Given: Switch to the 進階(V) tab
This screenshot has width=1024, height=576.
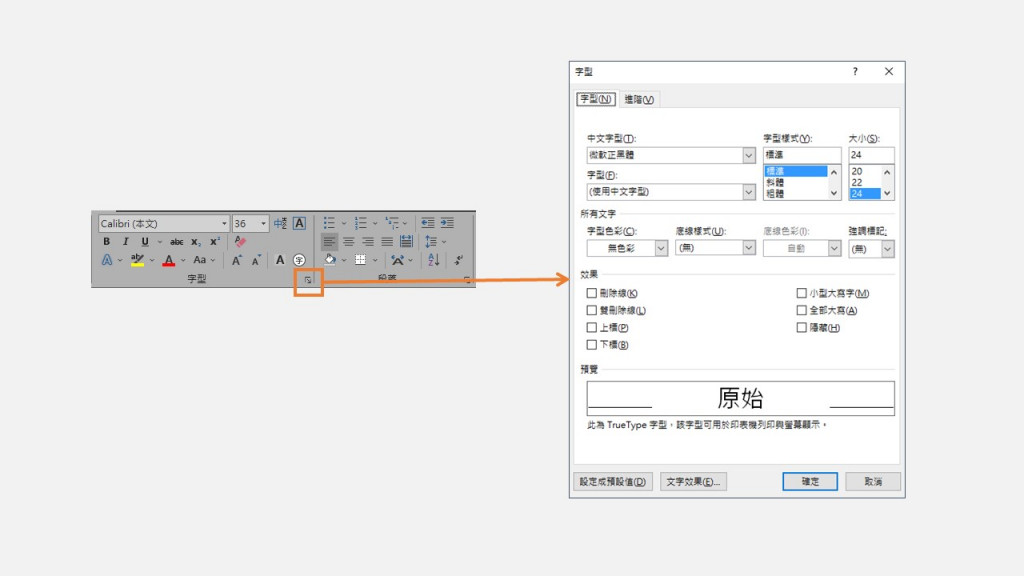Looking at the screenshot, I should 639,99.
